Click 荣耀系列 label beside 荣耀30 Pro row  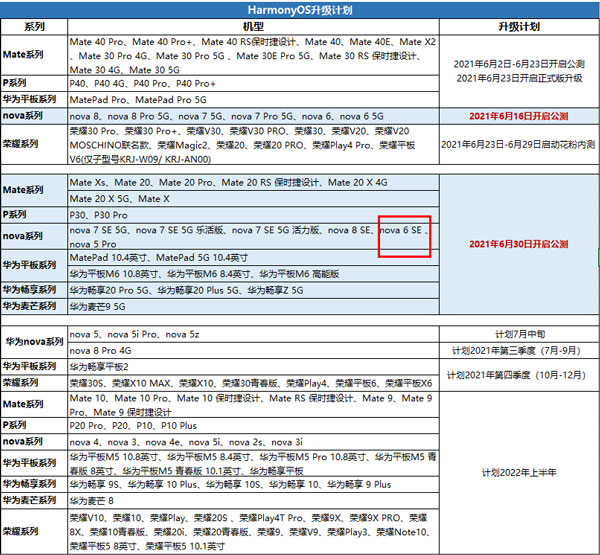click(x=34, y=144)
